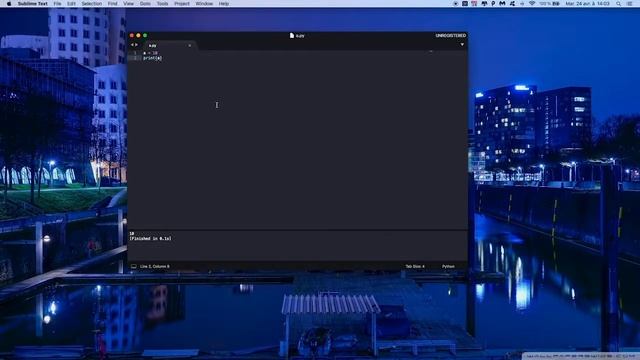Place cursor in the print(a) line
Image resolution: width=640 pixels, height=360 pixels.
click(152, 58)
